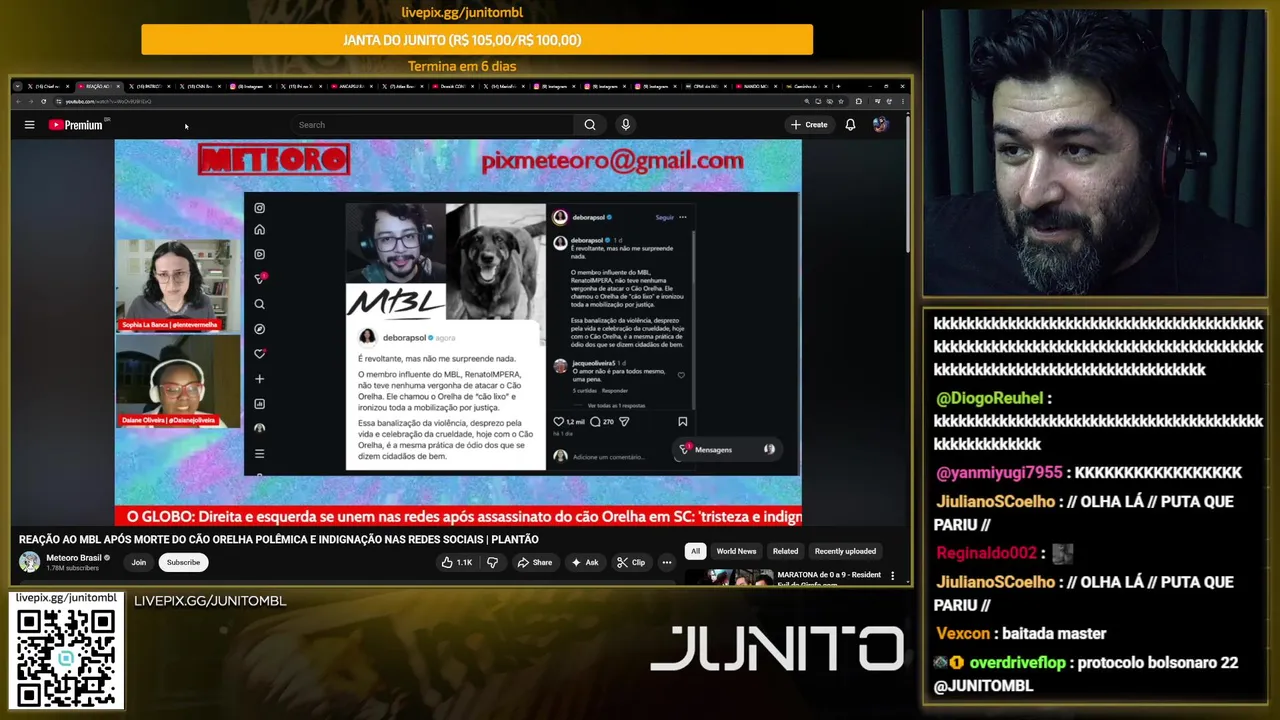
Task: Focus the YouTube Search input field
Action: (434, 125)
